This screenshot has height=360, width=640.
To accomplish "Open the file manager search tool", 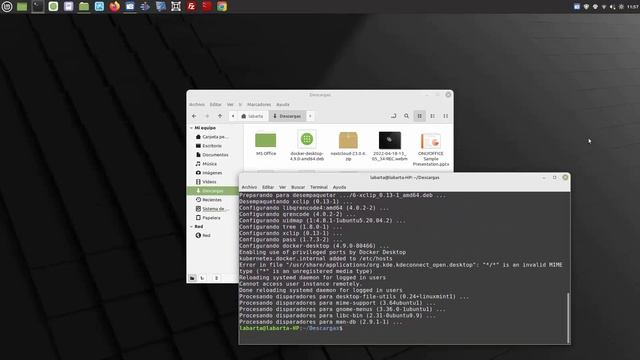I will tap(407, 116).
